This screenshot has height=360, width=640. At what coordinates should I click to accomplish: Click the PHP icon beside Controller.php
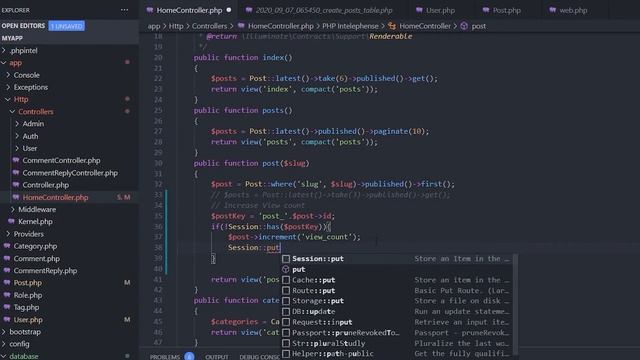[x=16, y=184]
